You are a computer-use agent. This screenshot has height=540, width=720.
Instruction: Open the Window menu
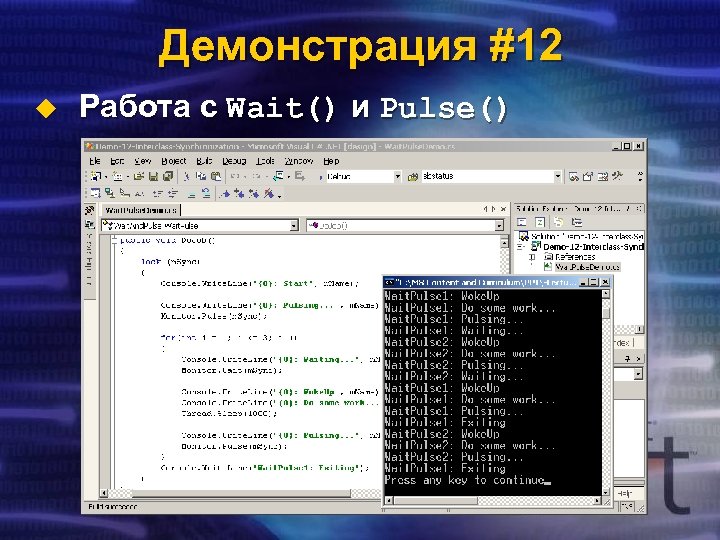(x=298, y=161)
